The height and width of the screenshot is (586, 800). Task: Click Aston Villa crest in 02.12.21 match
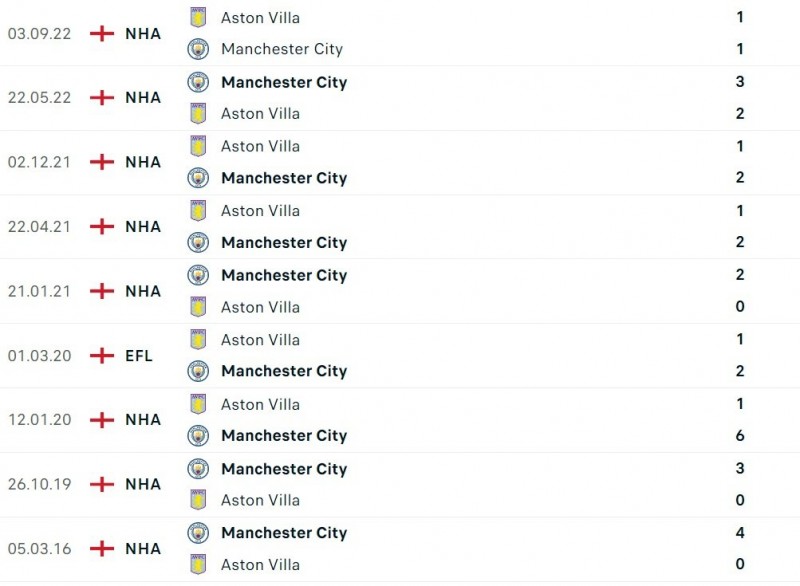tap(198, 146)
